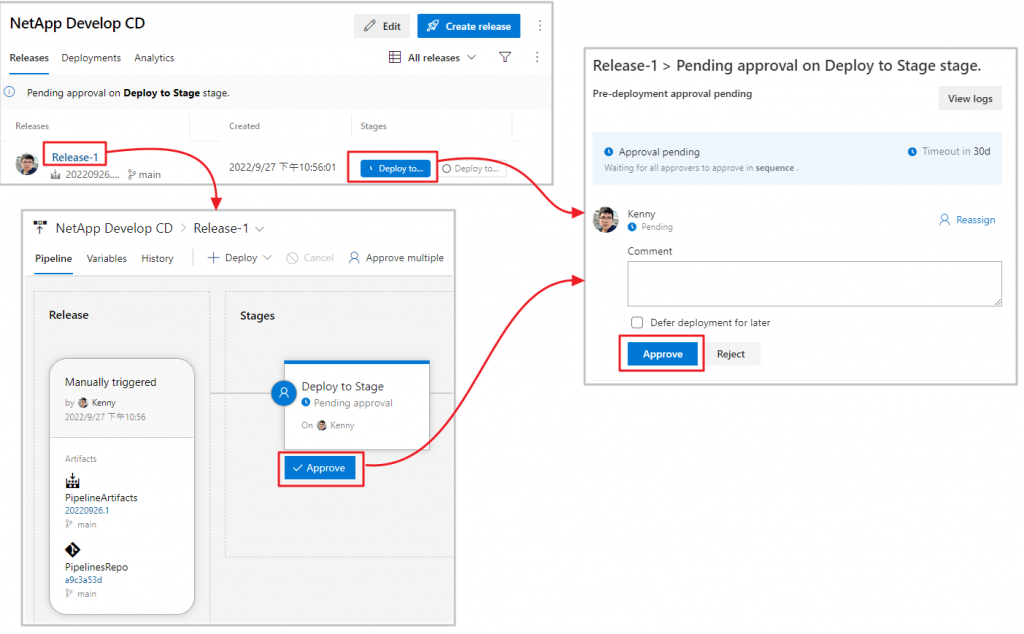Image resolution: width=1024 pixels, height=634 pixels.
Task: Click the Approve button under Deploy to Stage card
Action: point(320,468)
